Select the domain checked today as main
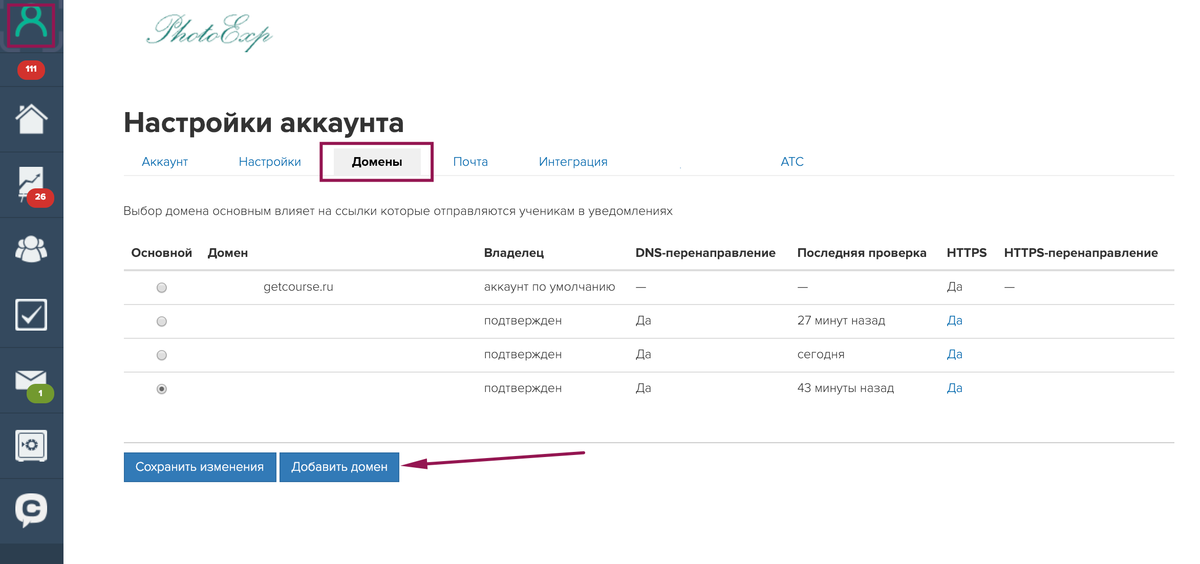The width and height of the screenshot is (1200, 564). click(x=162, y=355)
